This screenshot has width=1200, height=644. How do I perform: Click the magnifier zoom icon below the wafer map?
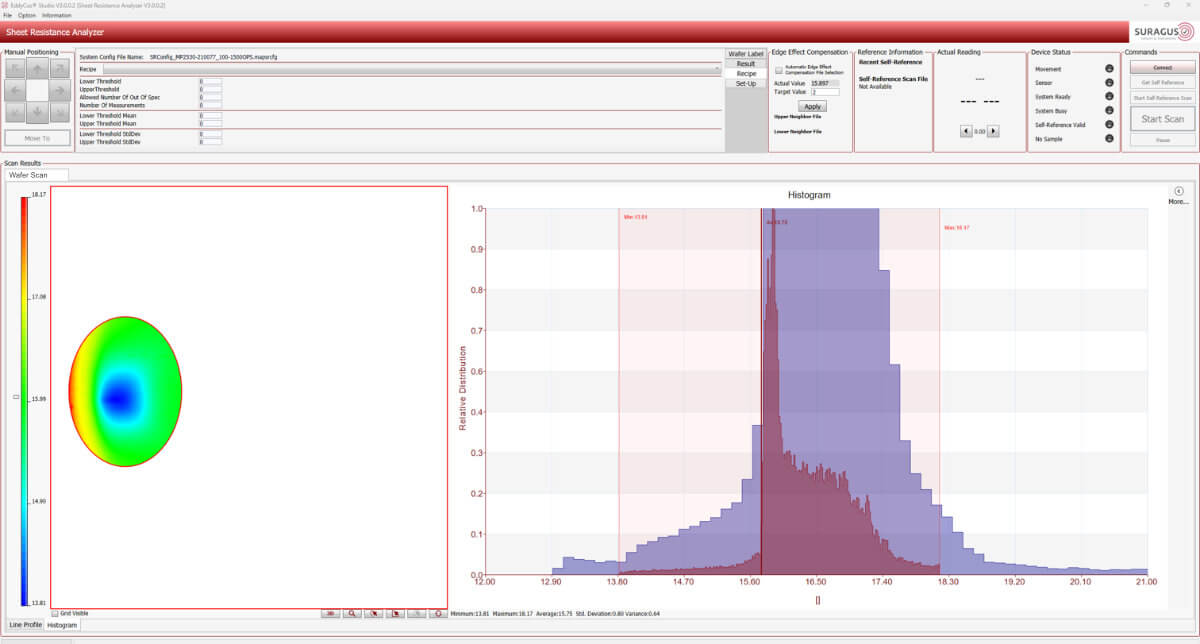pyautogui.click(x=352, y=613)
